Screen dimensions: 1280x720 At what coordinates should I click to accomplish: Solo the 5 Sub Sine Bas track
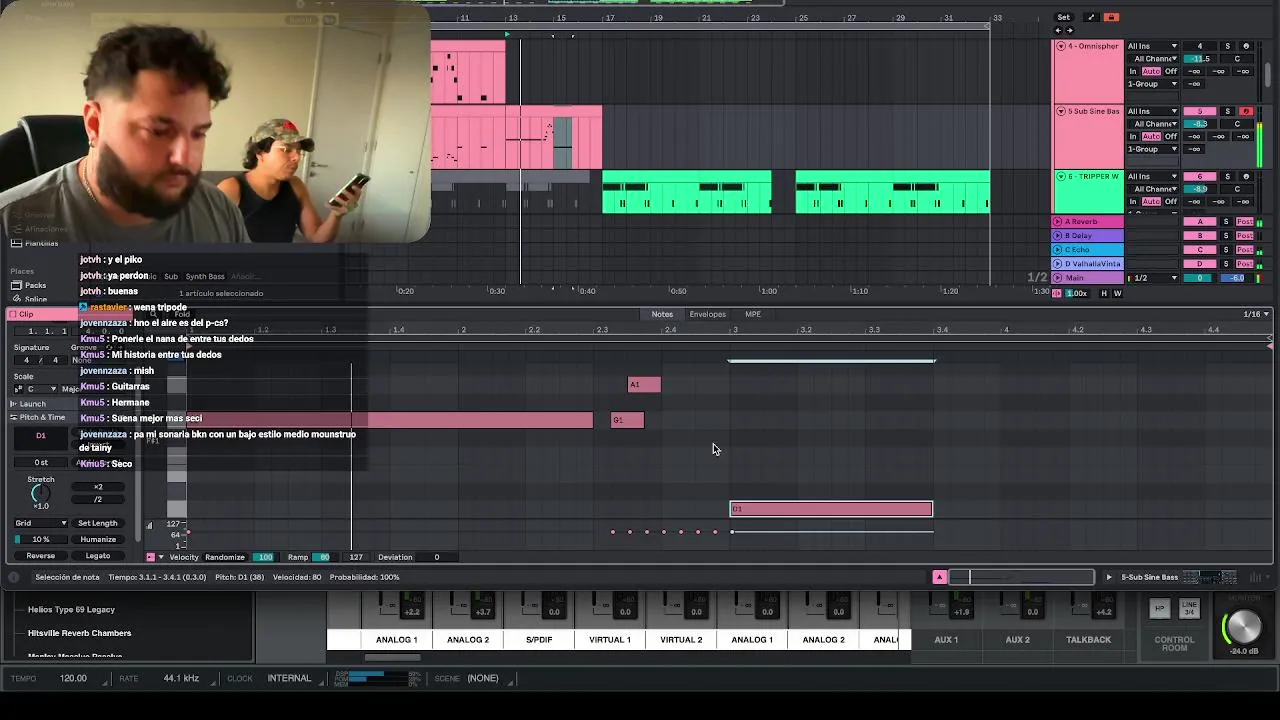tap(1228, 111)
